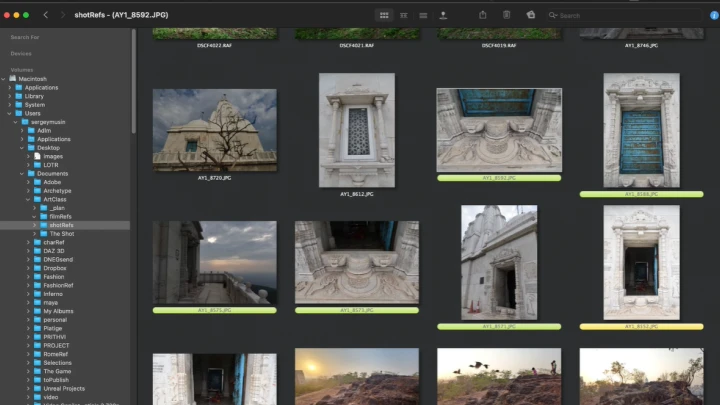Switch to thumbnail grid view

(x=384, y=15)
